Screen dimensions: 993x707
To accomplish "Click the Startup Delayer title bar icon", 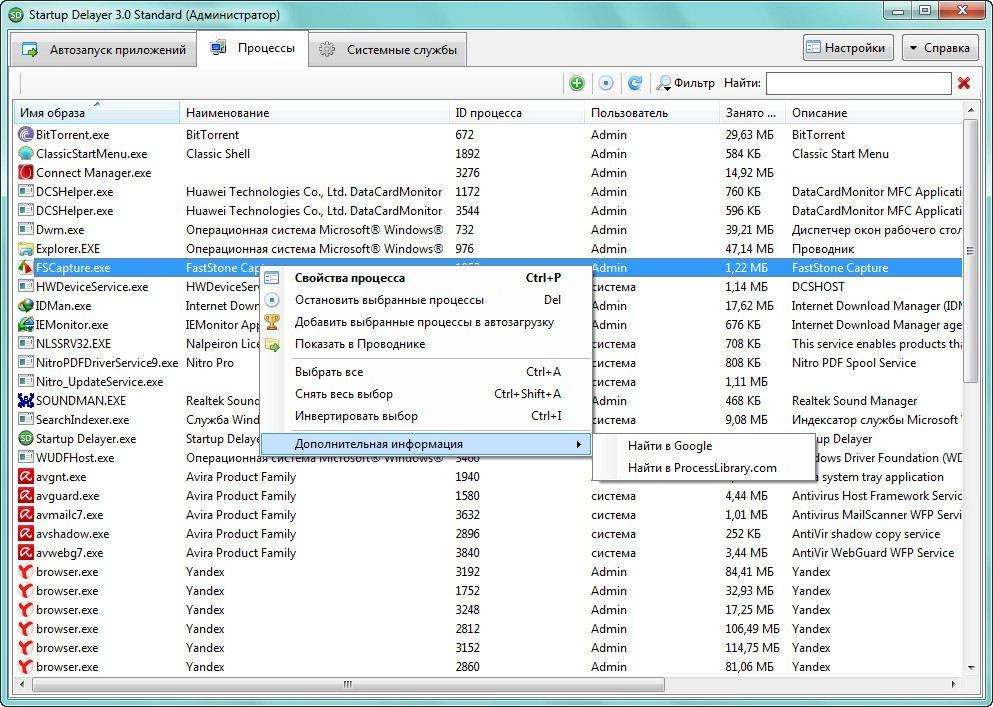I will click(16, 14).
